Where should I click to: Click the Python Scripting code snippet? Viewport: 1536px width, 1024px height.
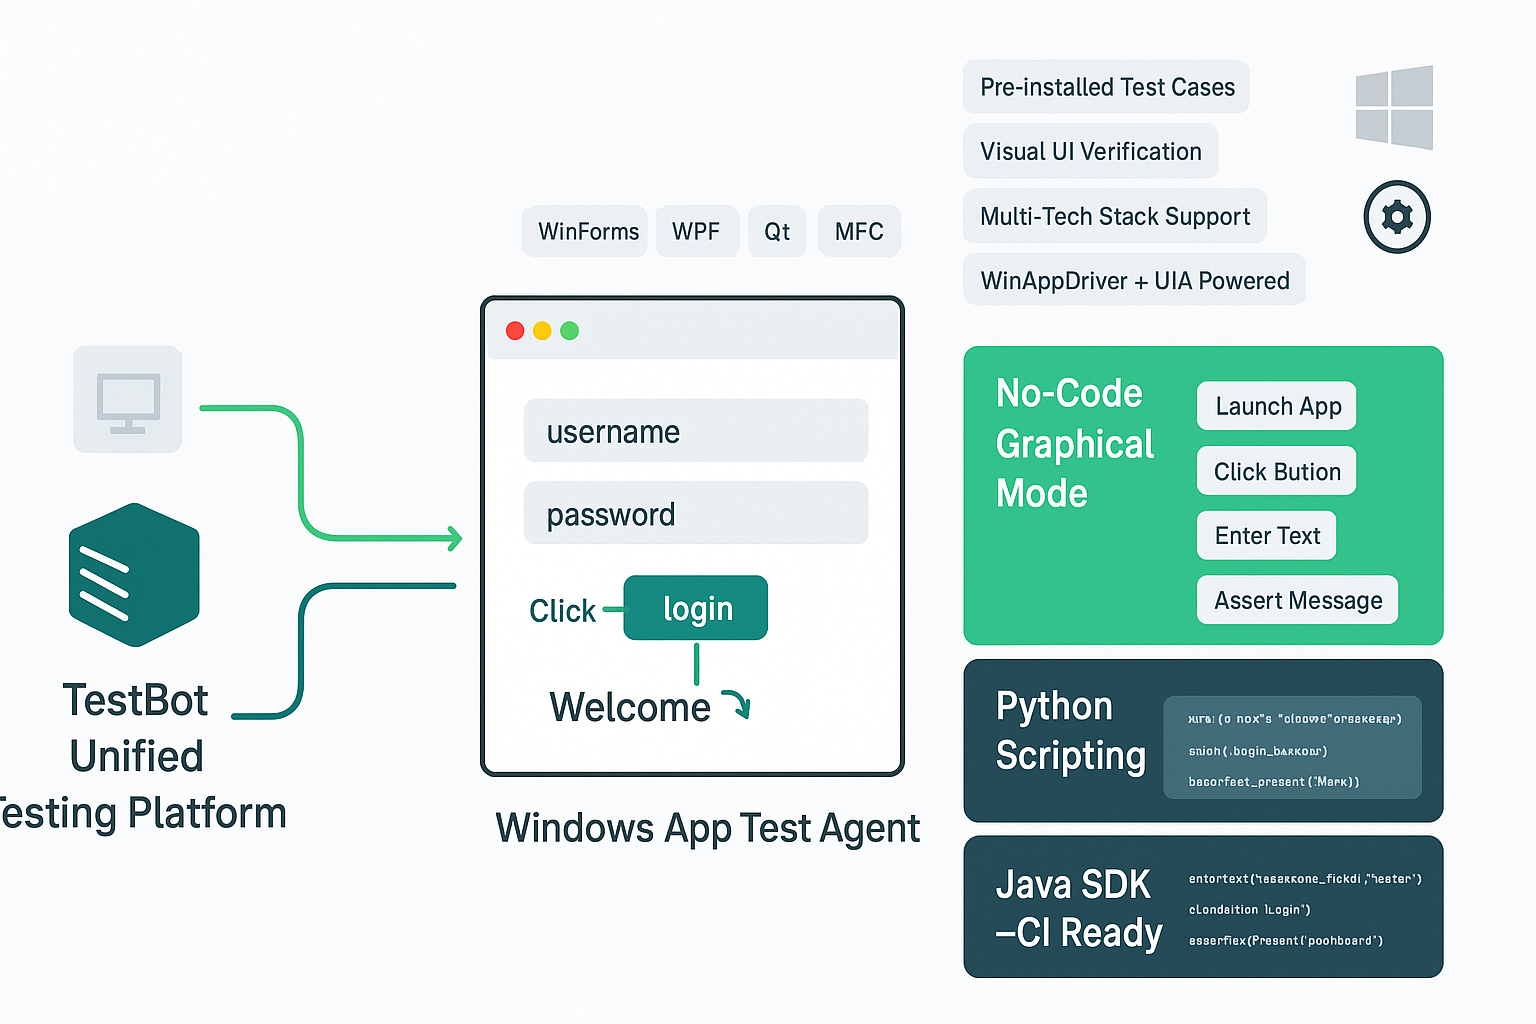pyautogui.click(x=1292, y=748)
